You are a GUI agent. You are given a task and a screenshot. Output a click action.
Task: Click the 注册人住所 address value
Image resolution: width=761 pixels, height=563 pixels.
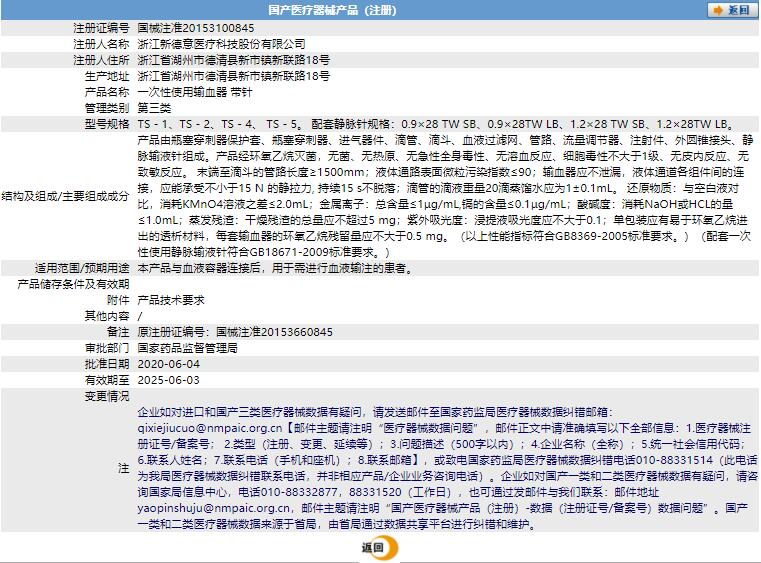pyautogui.click(x=233, y=60)
